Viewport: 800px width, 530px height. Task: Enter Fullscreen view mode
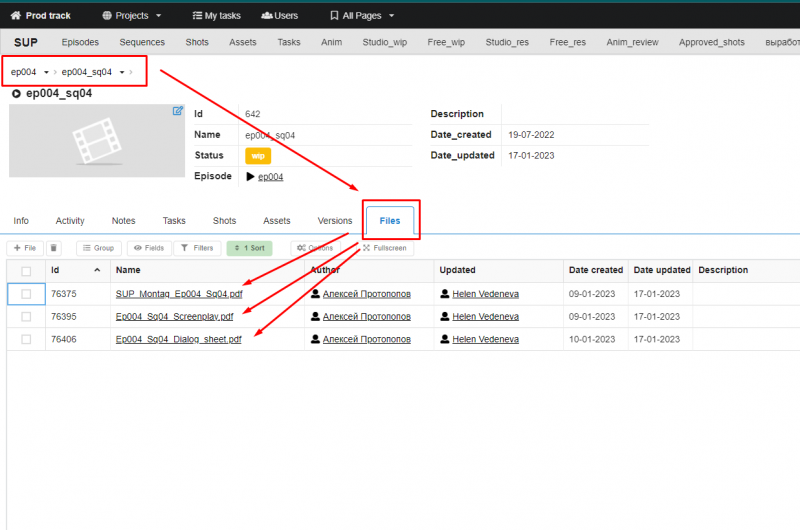(384, 248)
